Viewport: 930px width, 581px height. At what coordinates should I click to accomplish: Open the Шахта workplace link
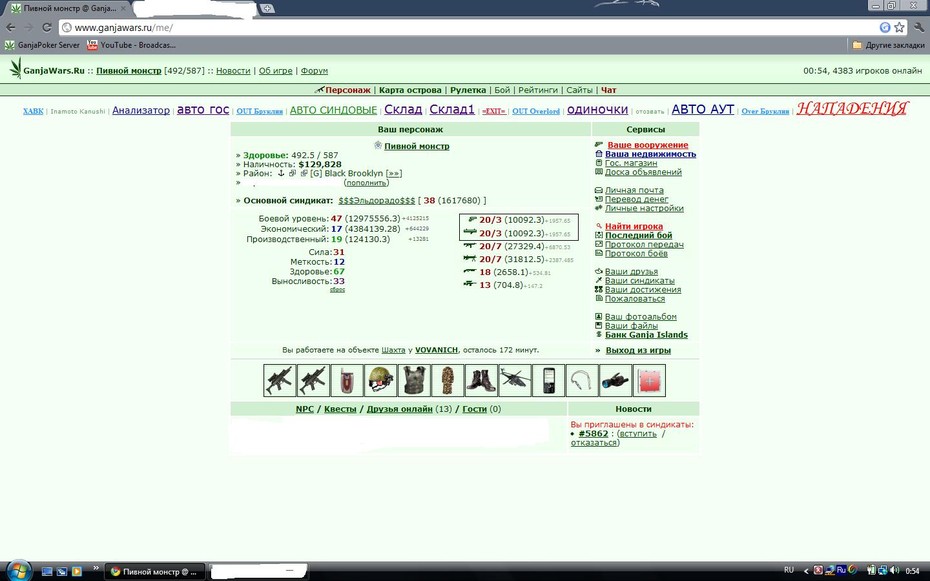pyautogui.click(x=393, y=350)
